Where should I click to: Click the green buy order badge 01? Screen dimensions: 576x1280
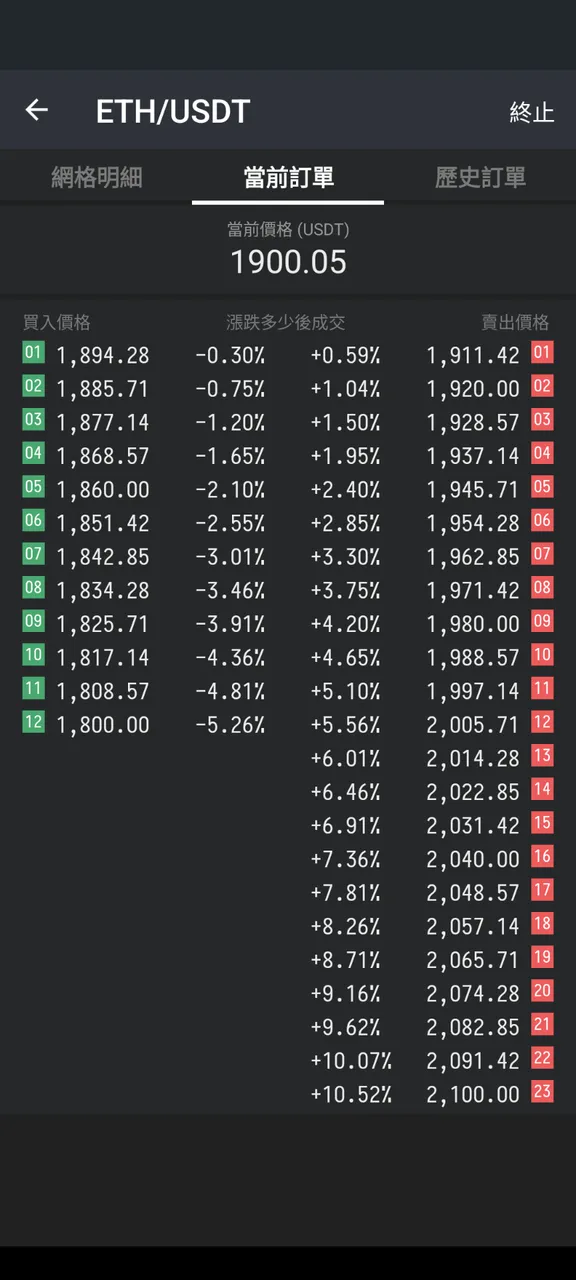click(x=33, y=352)
